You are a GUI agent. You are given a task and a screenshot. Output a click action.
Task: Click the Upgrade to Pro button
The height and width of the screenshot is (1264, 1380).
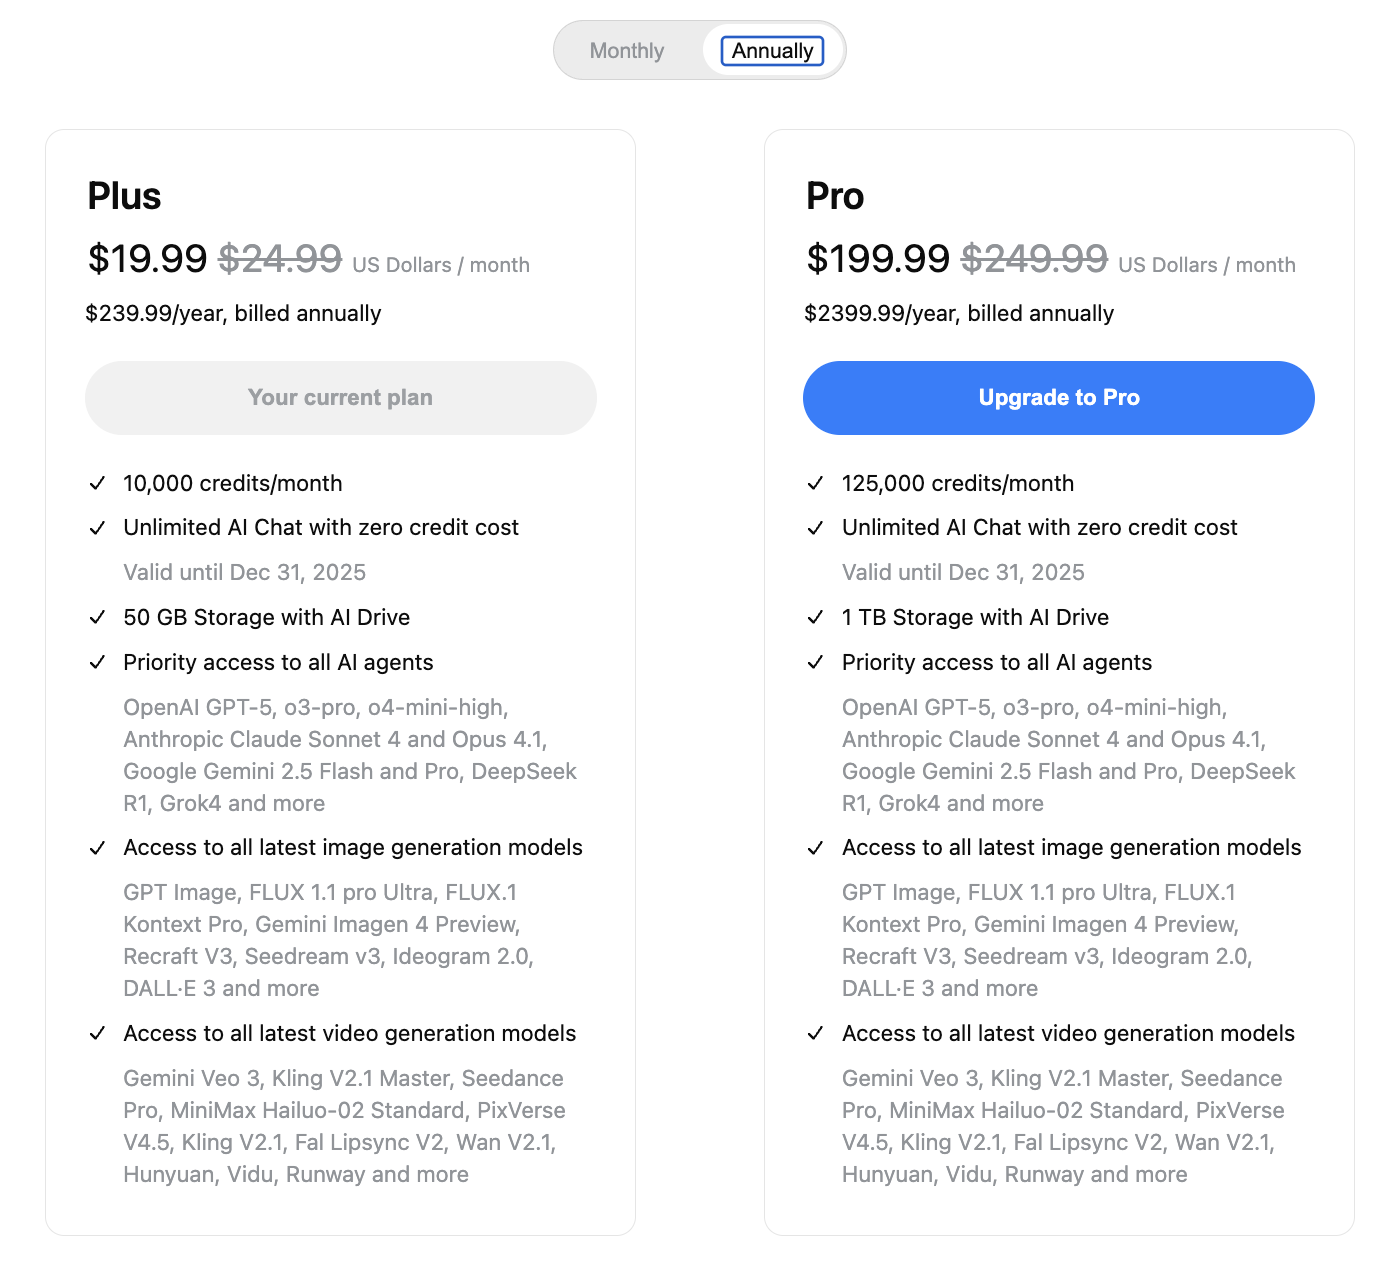coord(1058,398)
